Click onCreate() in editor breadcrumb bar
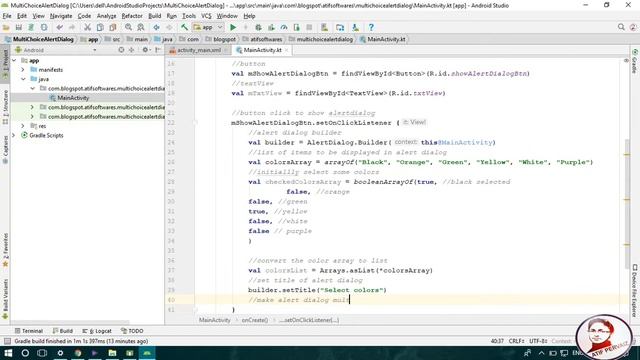The width and height of the screenshot is (640, 360). [255, 320]
